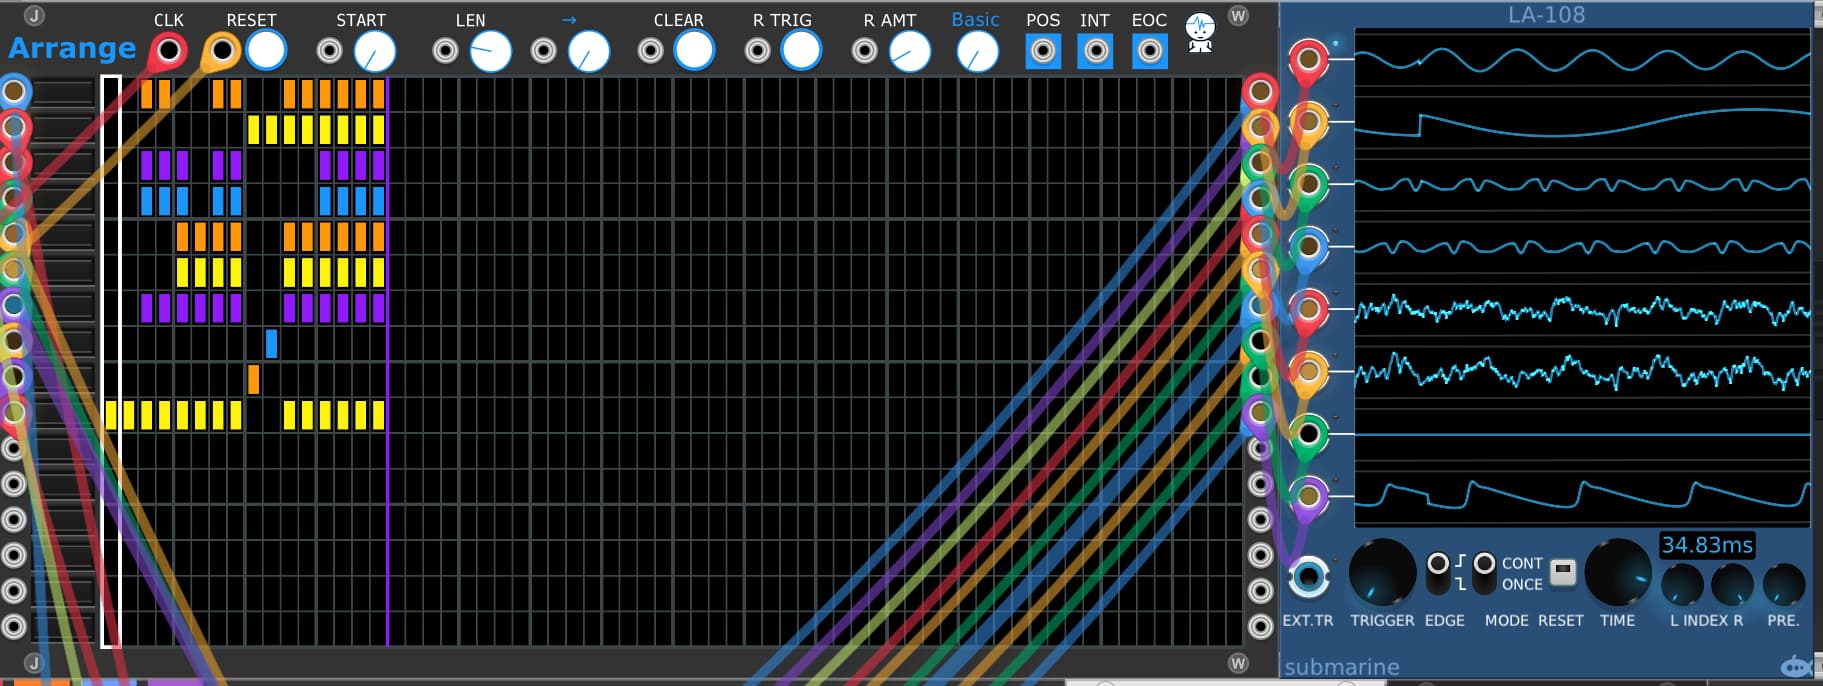The height and width of the screenshot is (686, 1823).
Task: Click the START CV input jack
Action: point(329,50)
